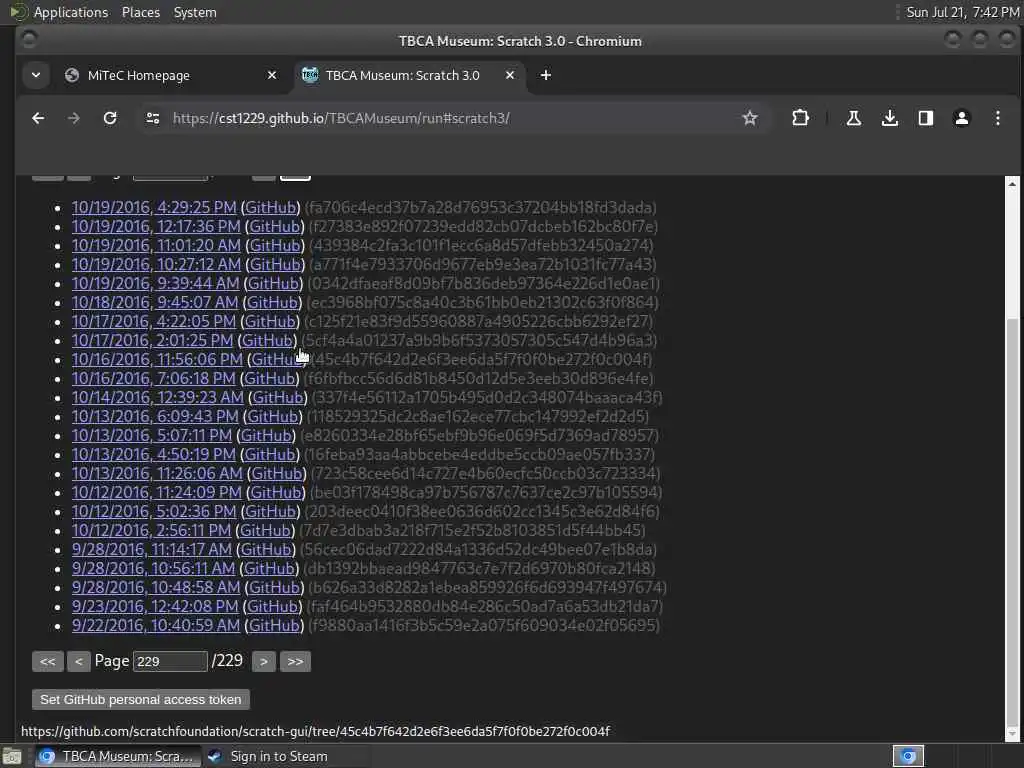Close the TBCA Museum: Scratch 3.0 tab
This screenshot has width=1024, height=768.
pos(510,76)
